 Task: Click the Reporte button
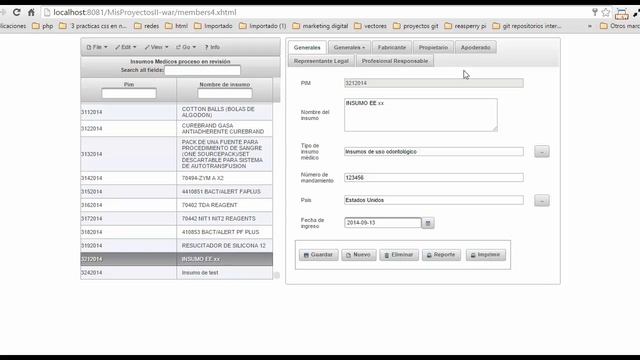[x=441, y=255]
